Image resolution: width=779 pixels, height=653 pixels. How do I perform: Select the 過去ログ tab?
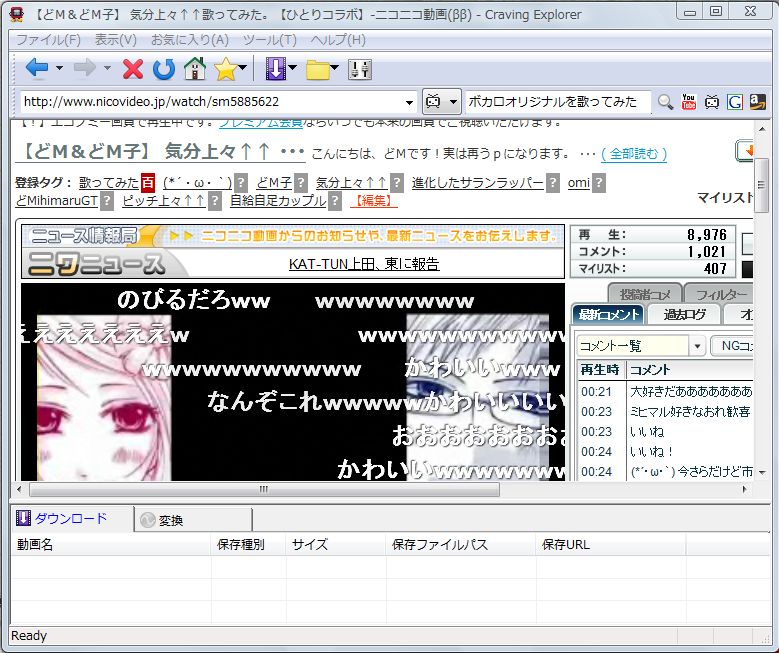point(684,315)
